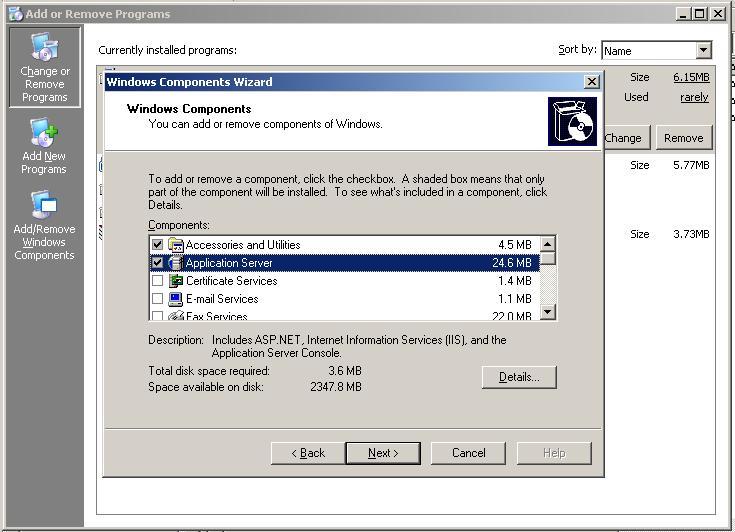
Task: Click the wizard box-and-CD graphic
Action: 572,121
